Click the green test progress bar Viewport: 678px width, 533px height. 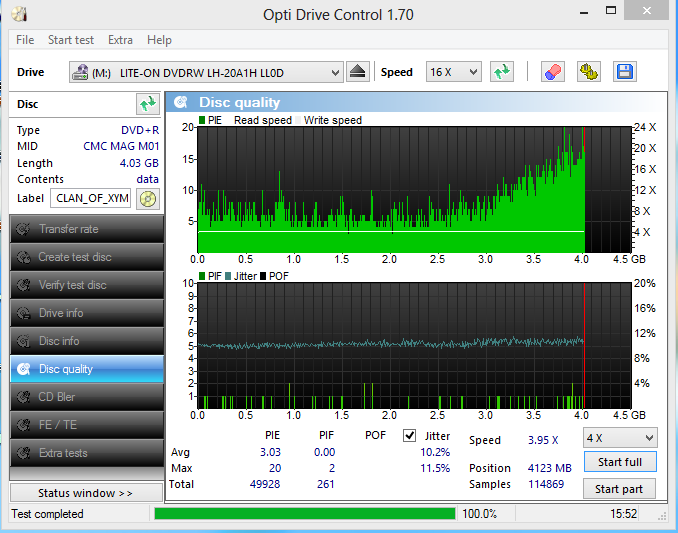pos(305,514)
